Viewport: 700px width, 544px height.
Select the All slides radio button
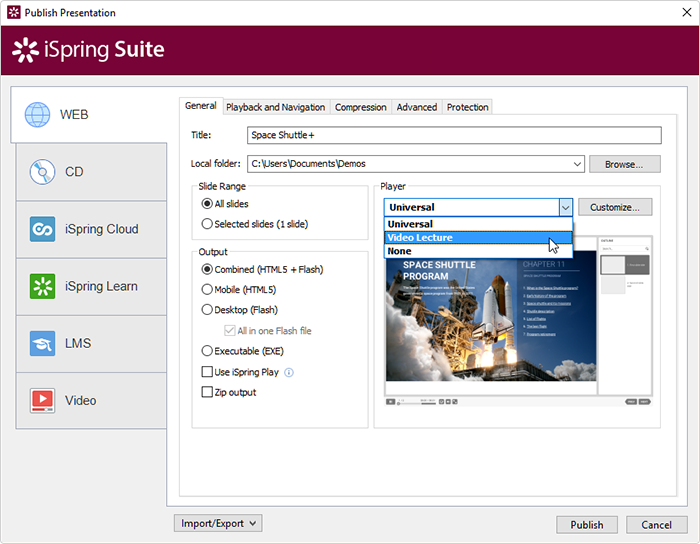(x=207, y=204)
